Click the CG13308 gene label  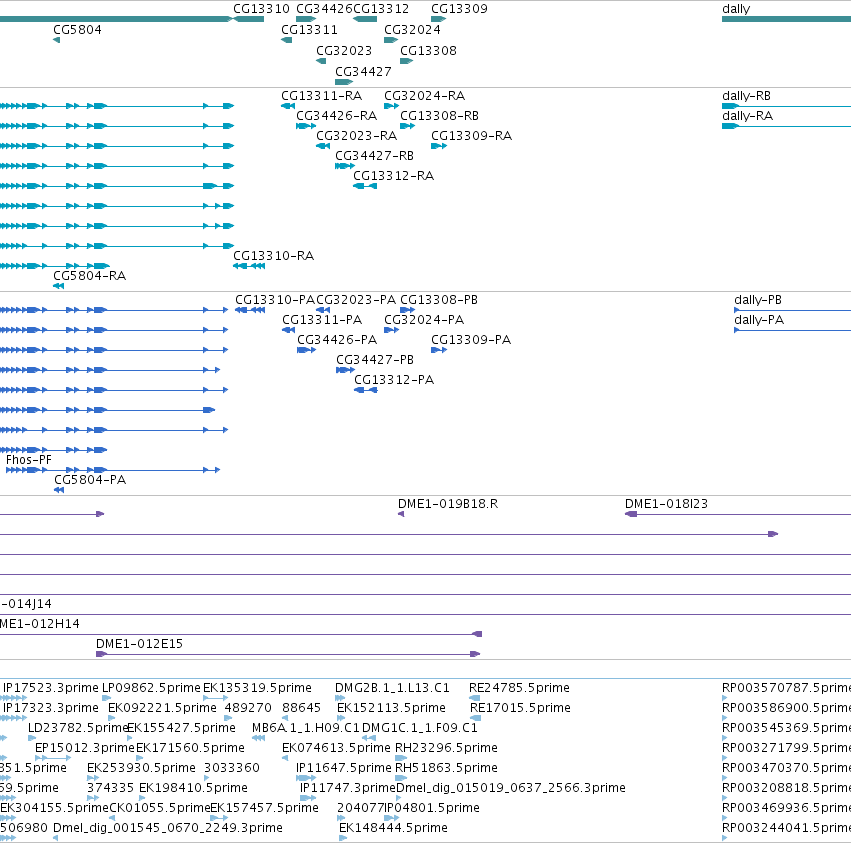point(428,50)
